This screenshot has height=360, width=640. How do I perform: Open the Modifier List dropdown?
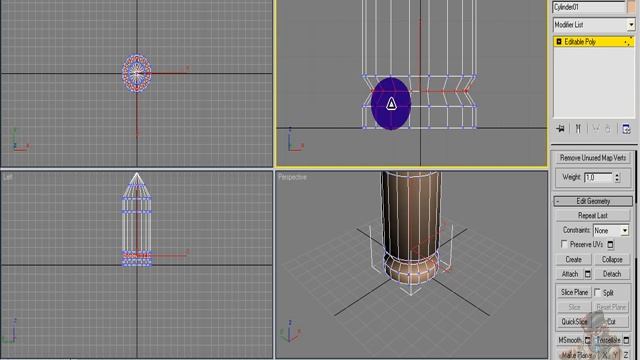tap(594, 25)
